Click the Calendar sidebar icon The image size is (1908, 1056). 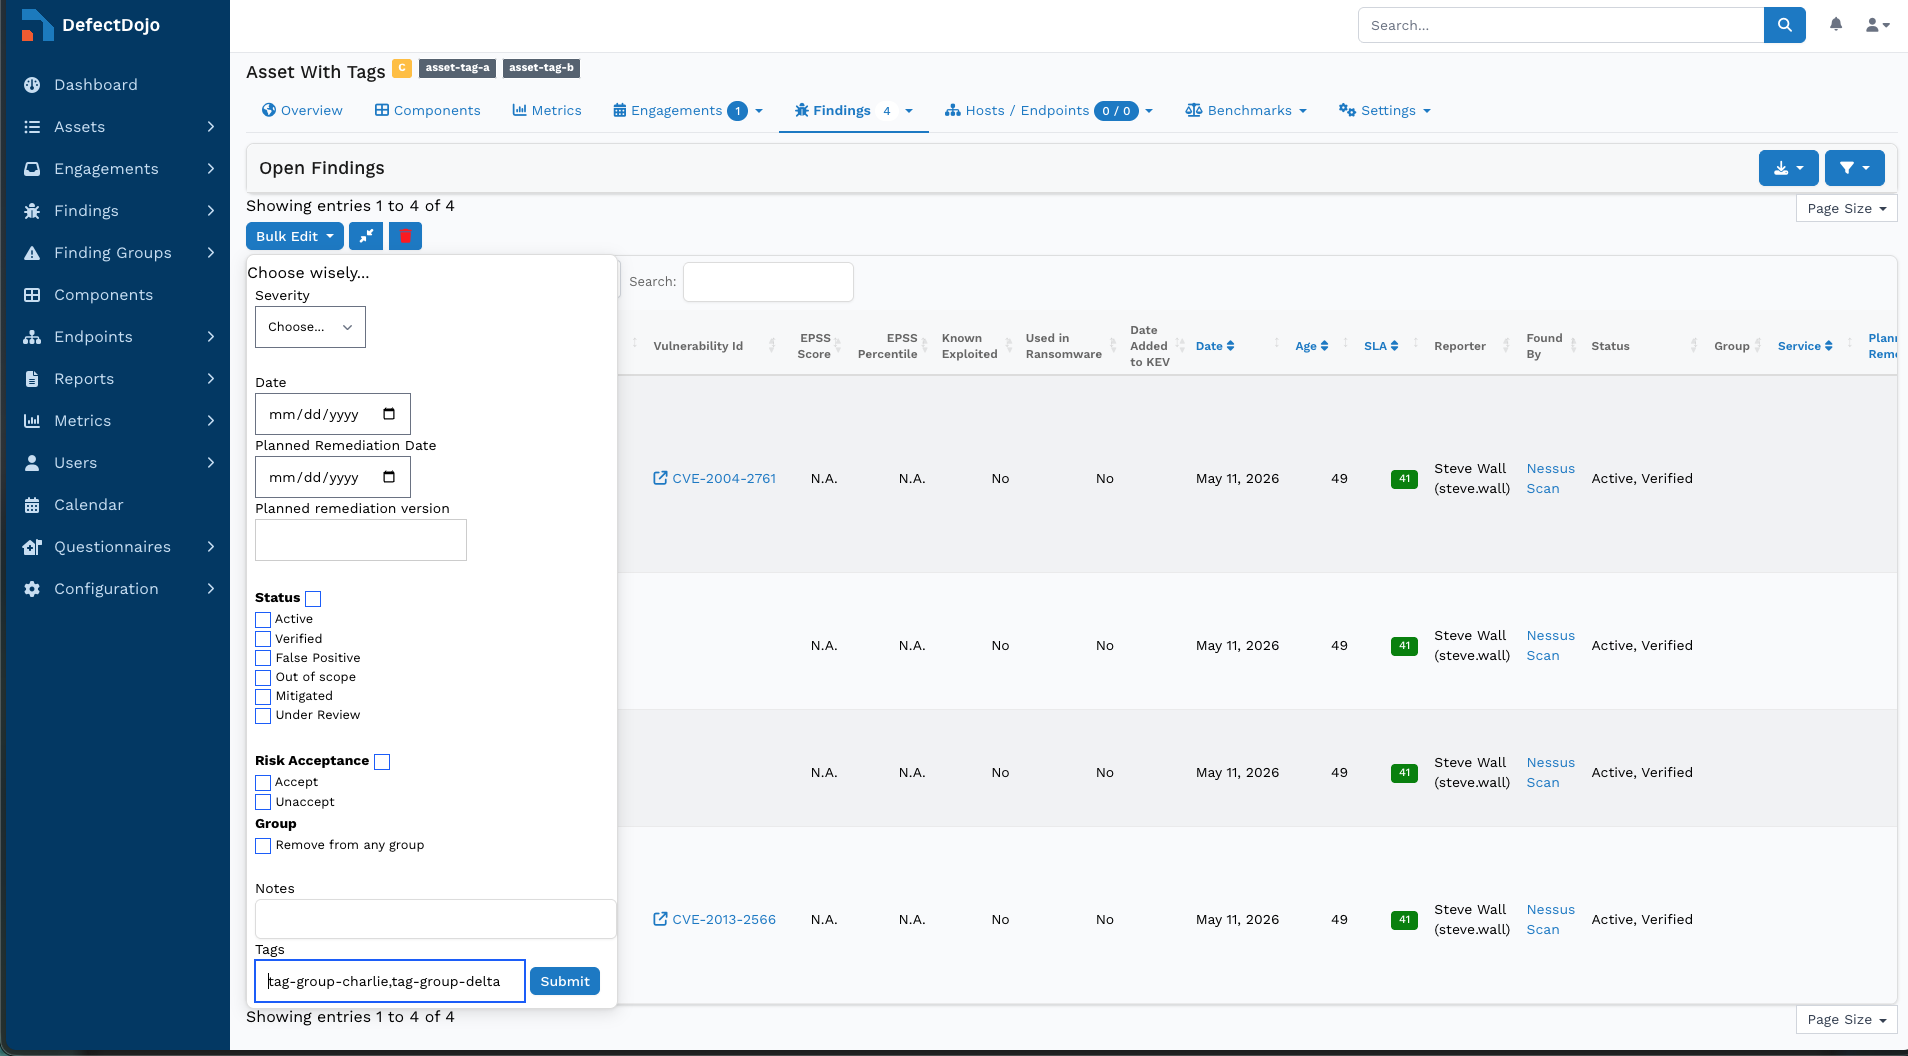pyautogui.click(x=32, y=505)
